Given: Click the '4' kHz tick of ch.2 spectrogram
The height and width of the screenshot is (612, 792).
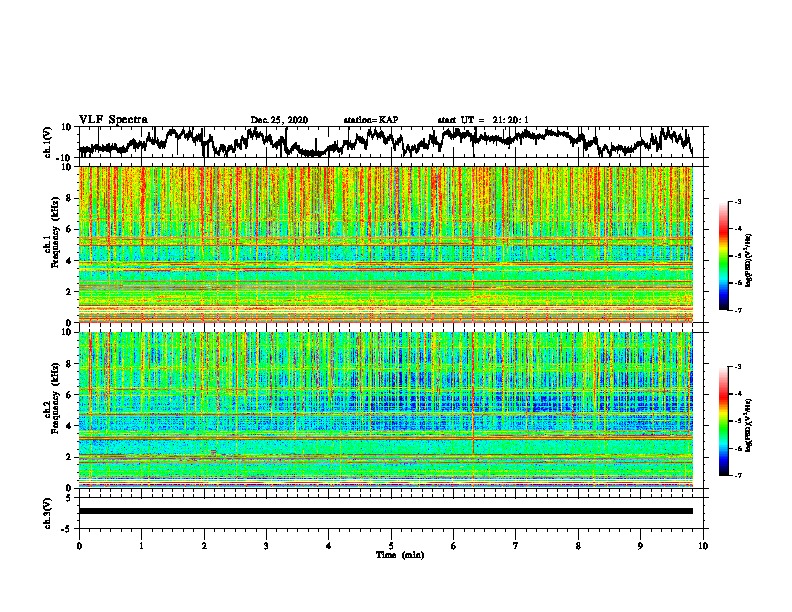Looking at the screenshot, I should click(x=70, y=426).
